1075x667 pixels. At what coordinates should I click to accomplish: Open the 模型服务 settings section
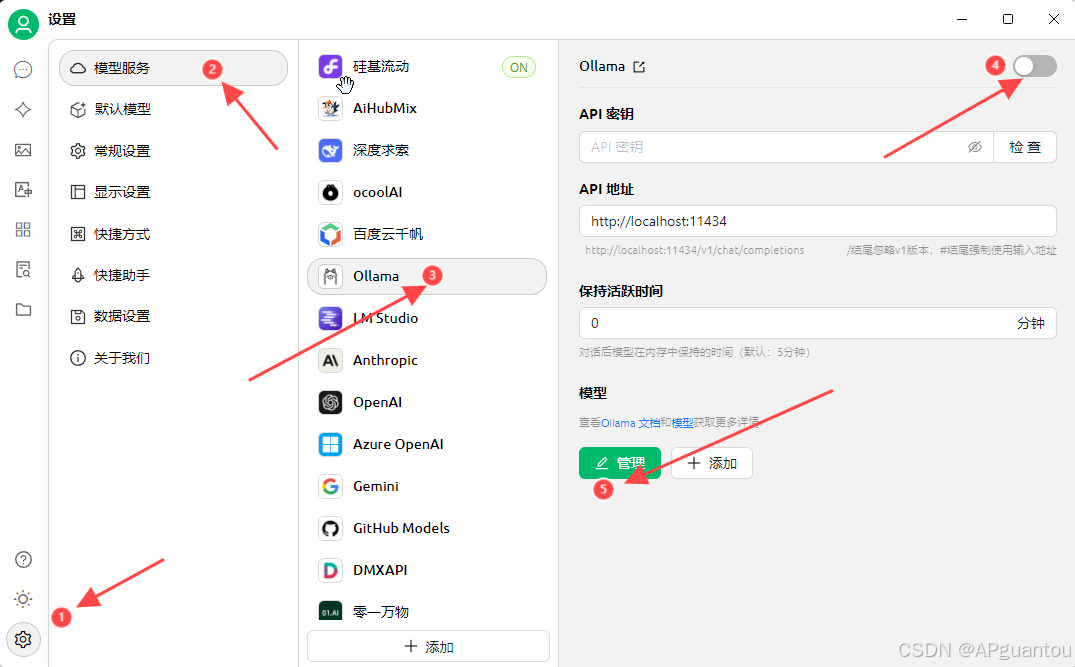(173, 68)
